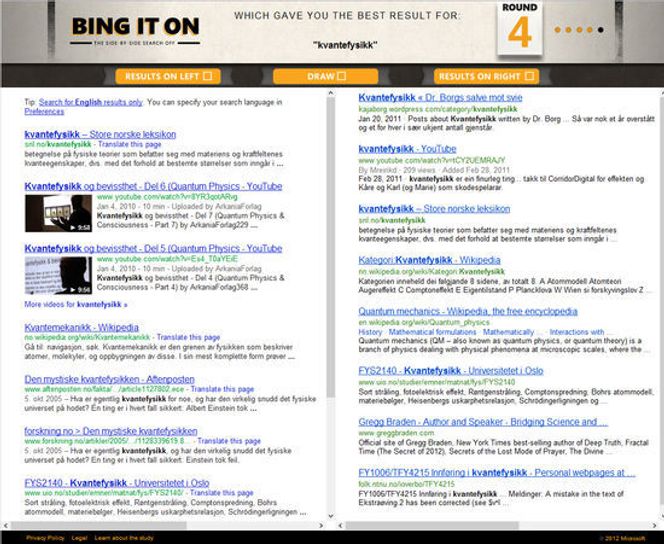Image resolution: width=664 pixels, height=544 pixels.
Task: Click left pane scroll down arrow
Action: coord(331,516)
